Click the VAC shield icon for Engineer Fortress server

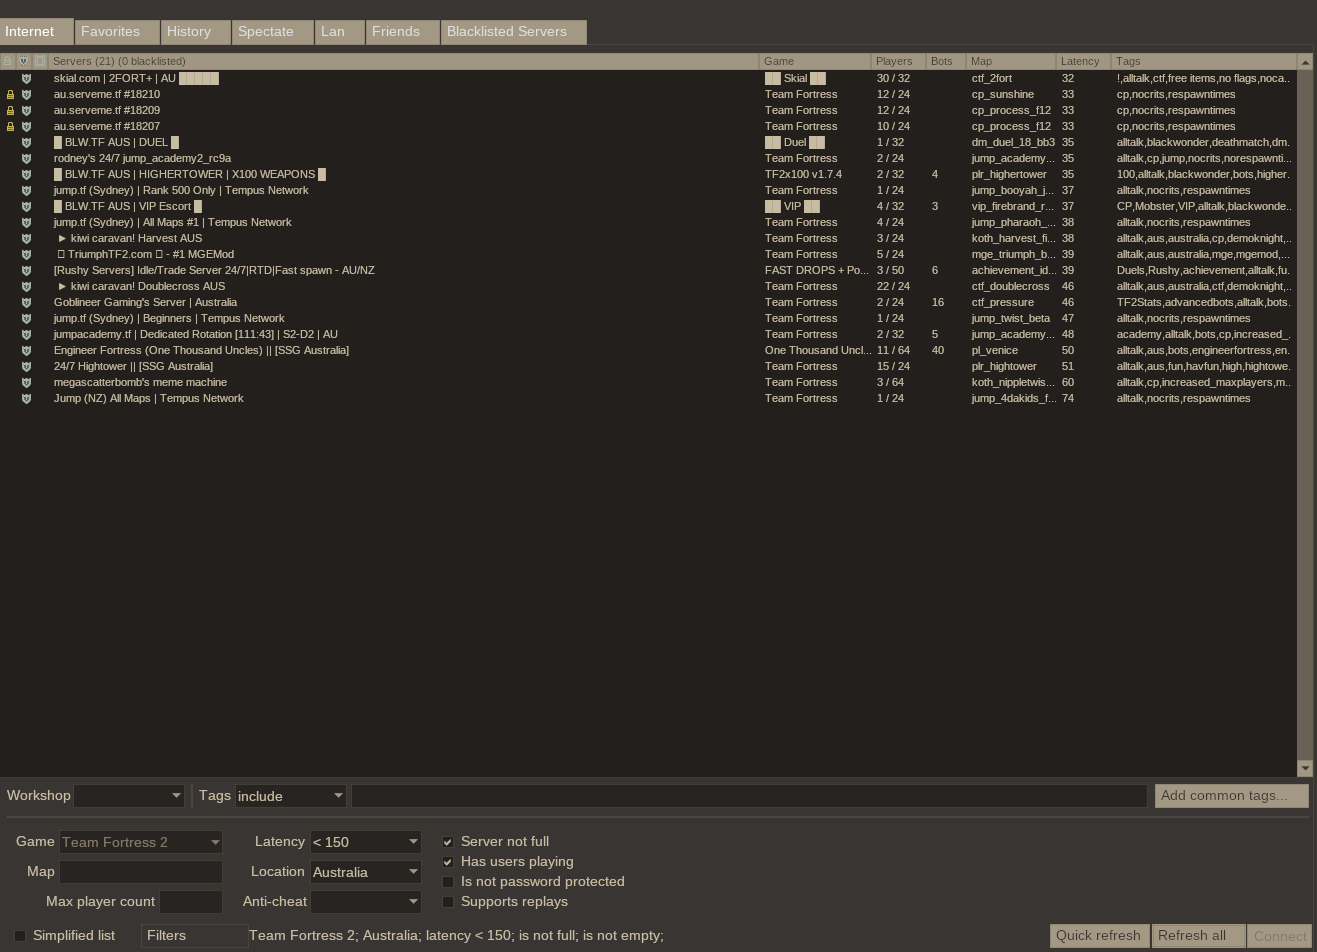27,350
